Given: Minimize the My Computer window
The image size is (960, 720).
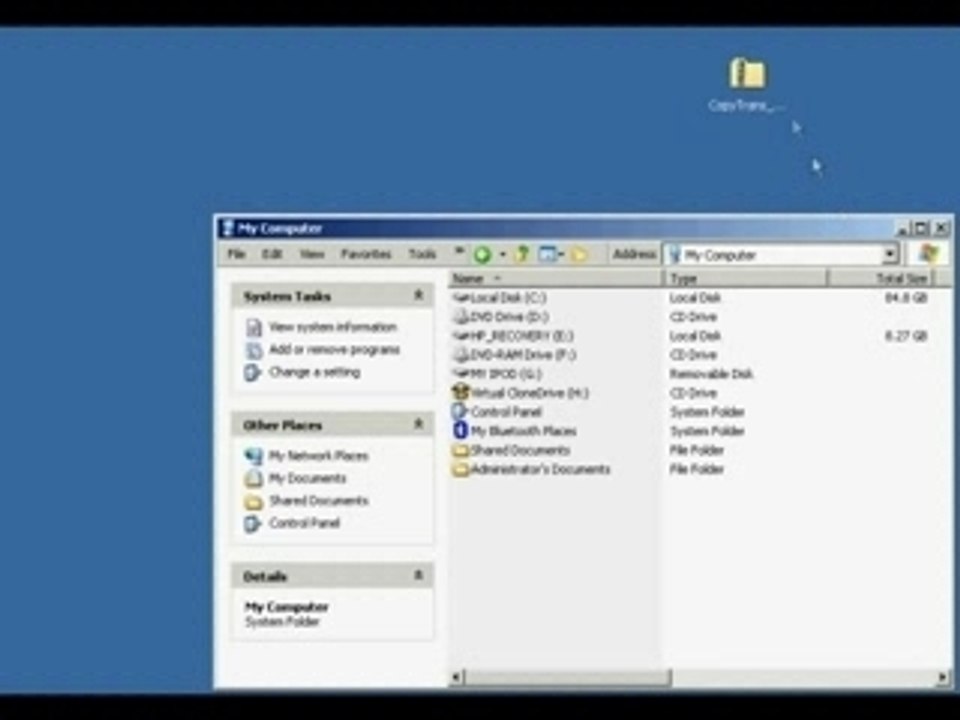Looking at the screenshot, I should pos(903,228).
